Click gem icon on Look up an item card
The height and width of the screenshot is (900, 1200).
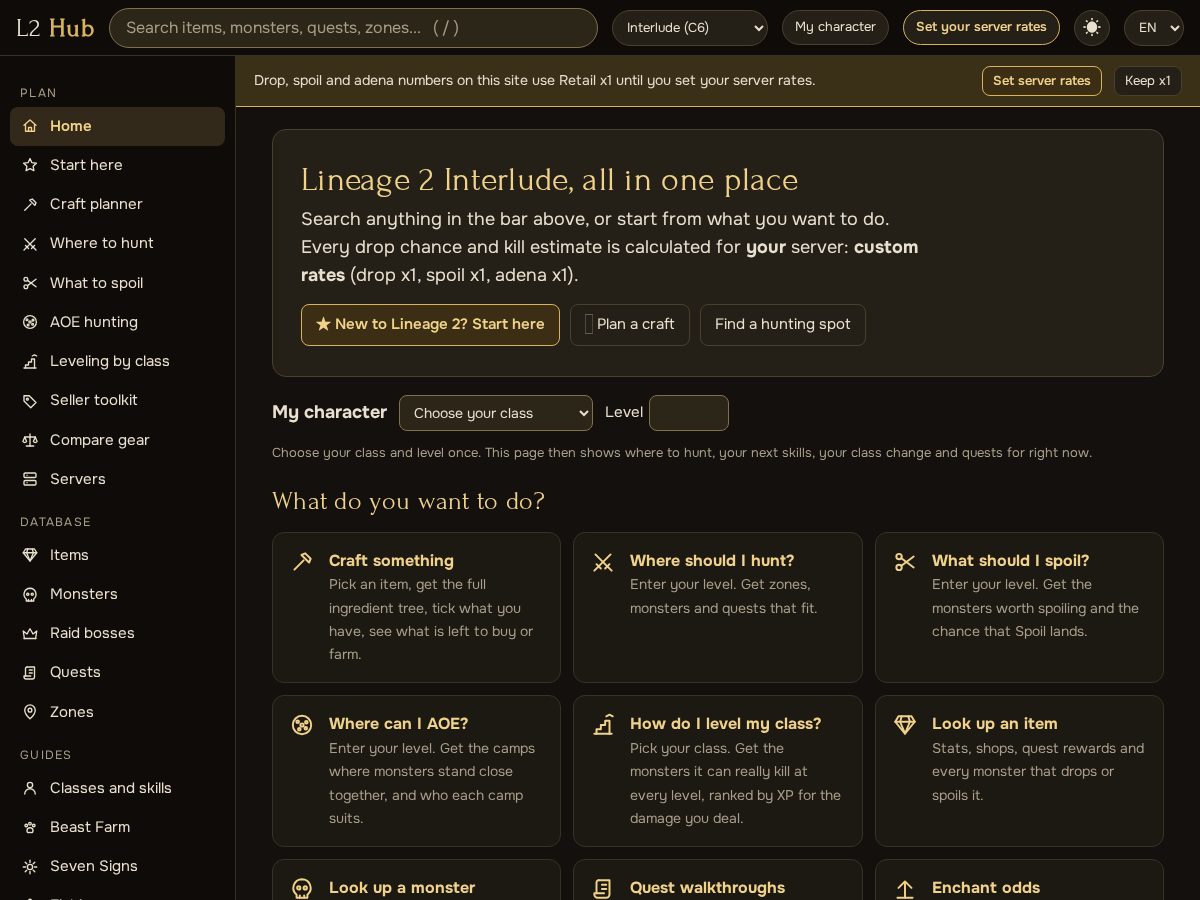(x=905, y=725)
